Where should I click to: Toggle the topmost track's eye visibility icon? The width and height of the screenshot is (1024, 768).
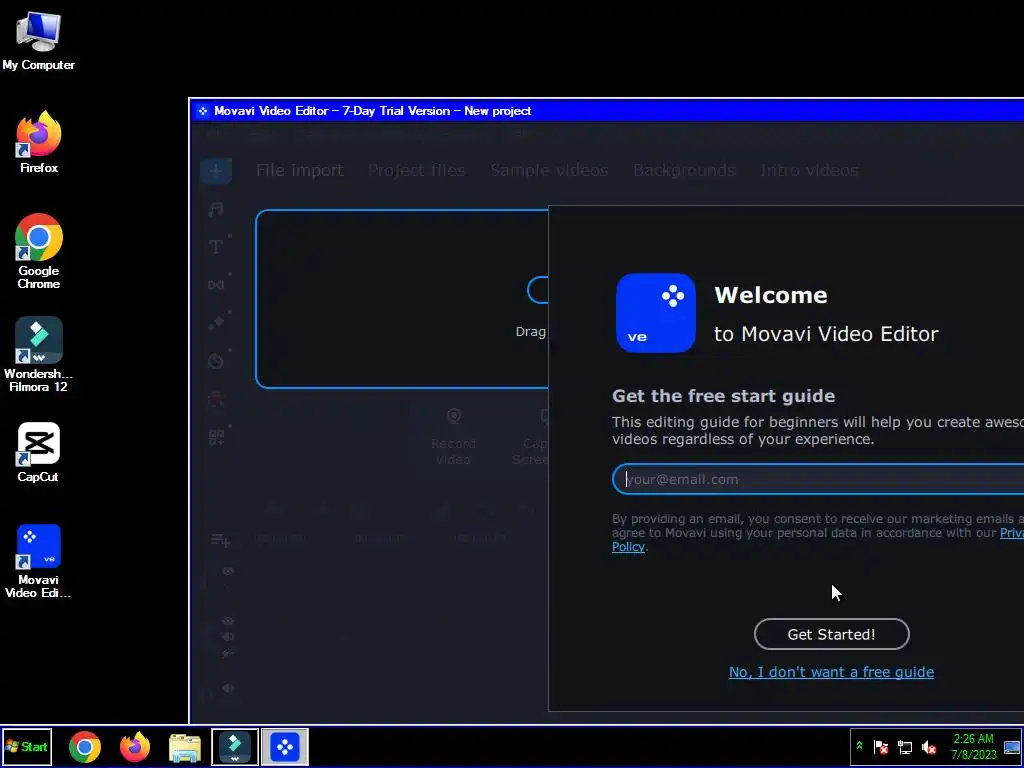pos(227,571)
